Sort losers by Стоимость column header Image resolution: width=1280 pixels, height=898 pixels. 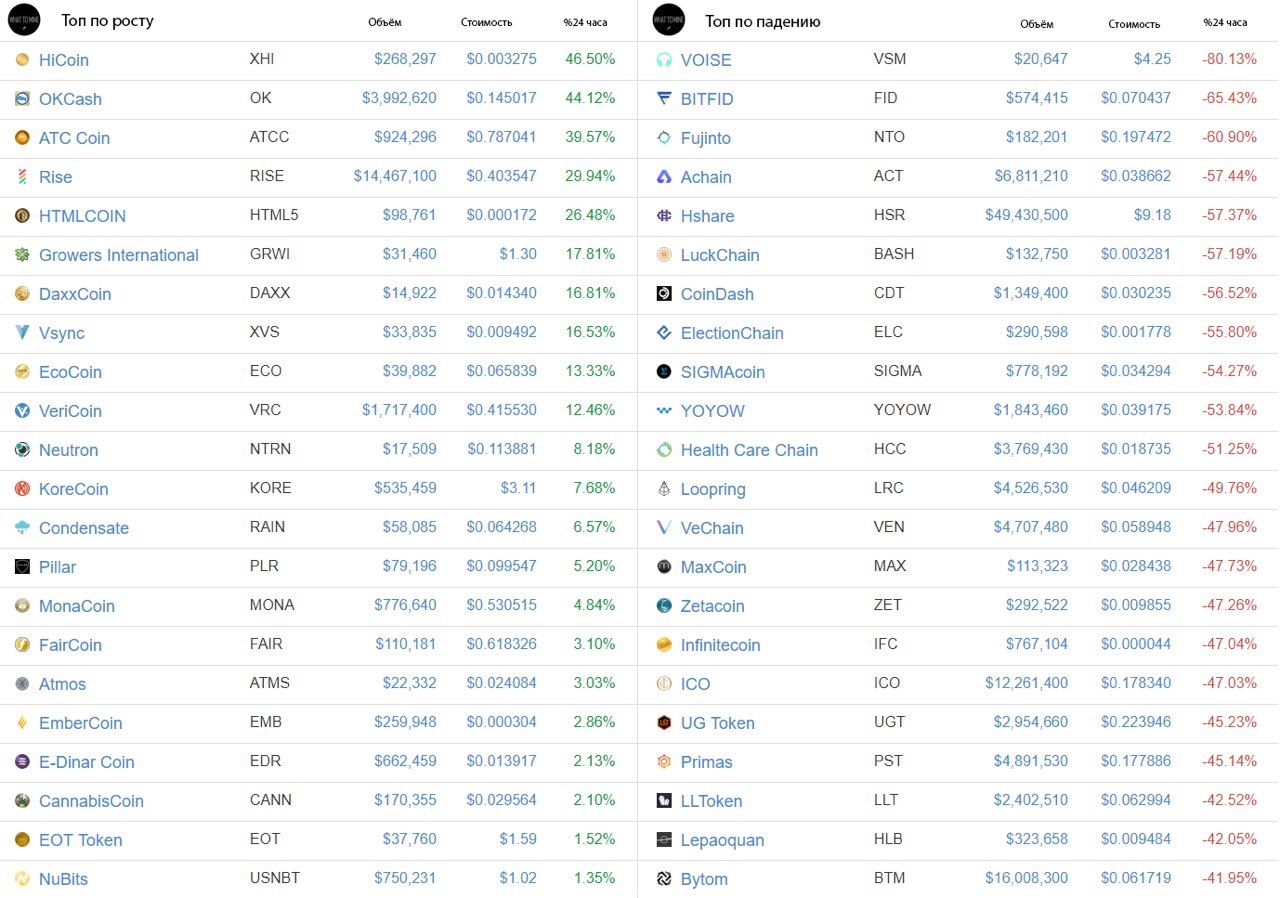pyautogui.click(x=1135, y=24)
